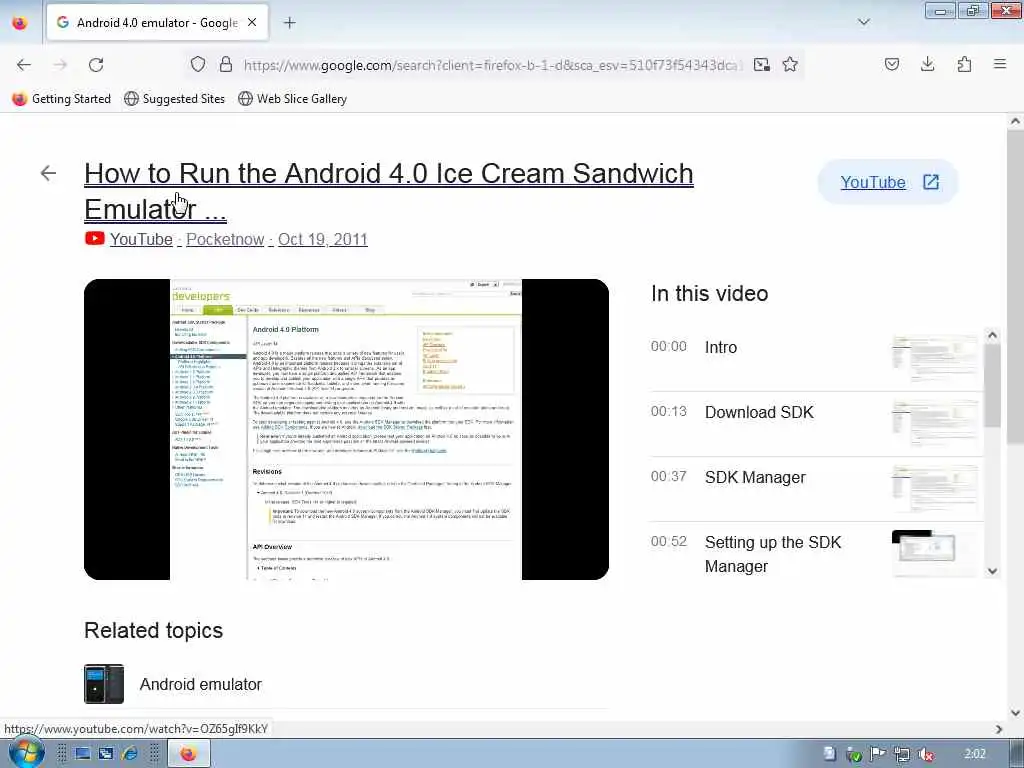Open the Windows Start menu orb
The height and width of the screenshot is (768, 1024).
[x=25, y=753]
